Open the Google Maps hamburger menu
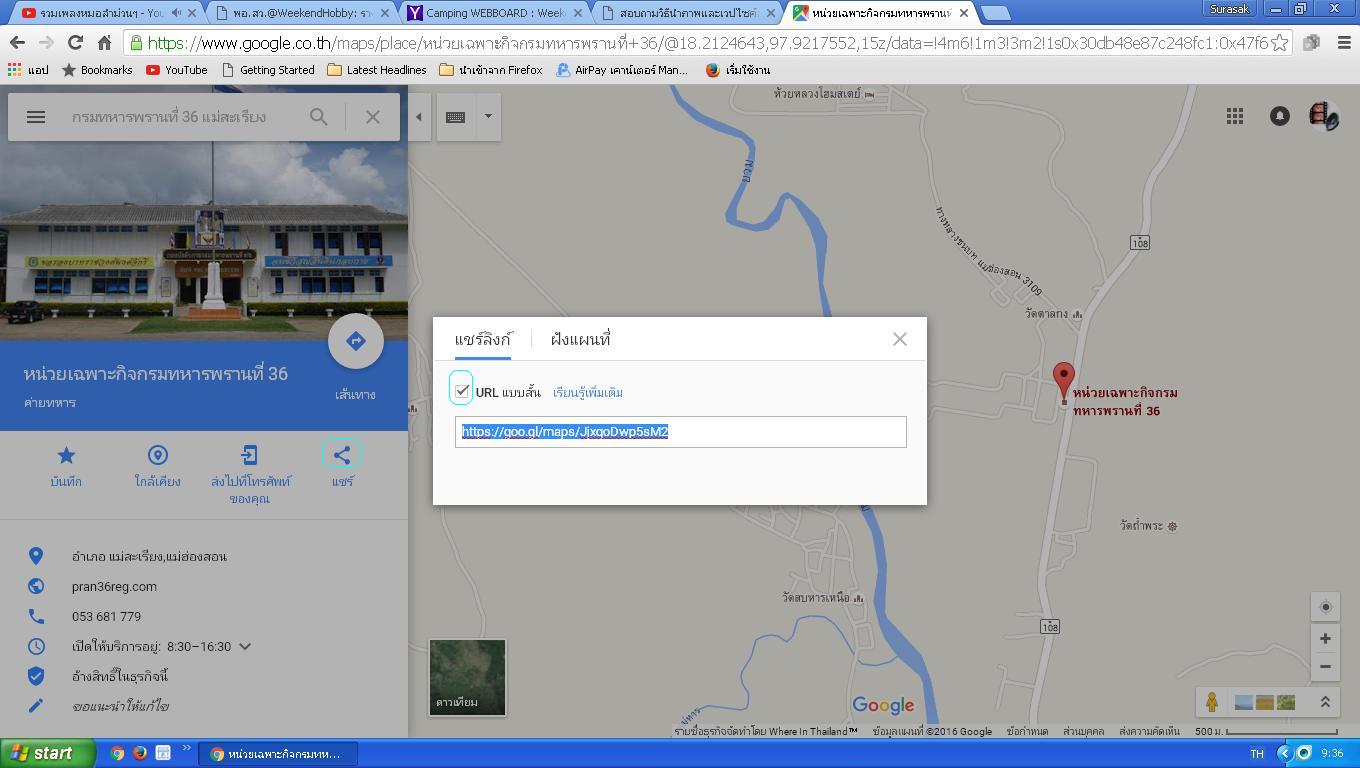The height and width of the screenshot is (768, 1360). (x=36, y=117)
